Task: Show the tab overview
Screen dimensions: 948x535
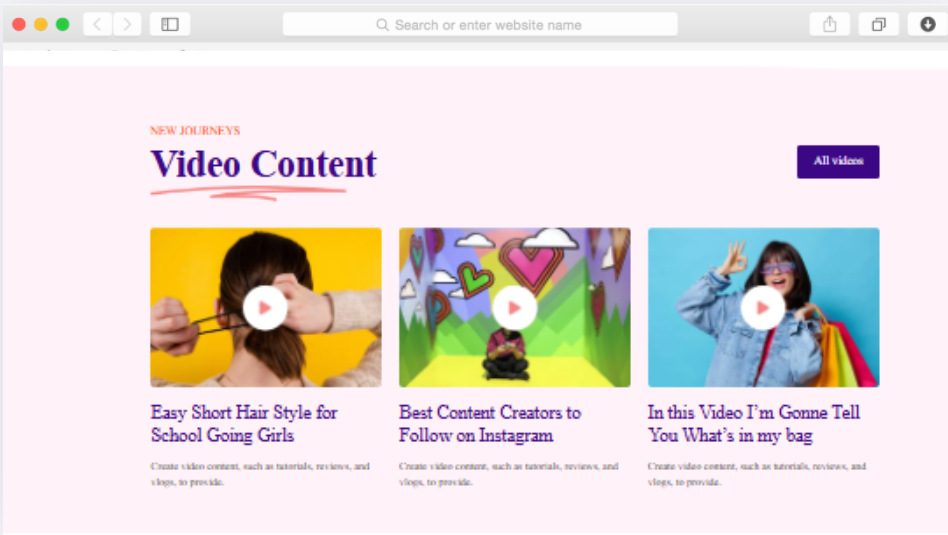Action: [878, 24]
